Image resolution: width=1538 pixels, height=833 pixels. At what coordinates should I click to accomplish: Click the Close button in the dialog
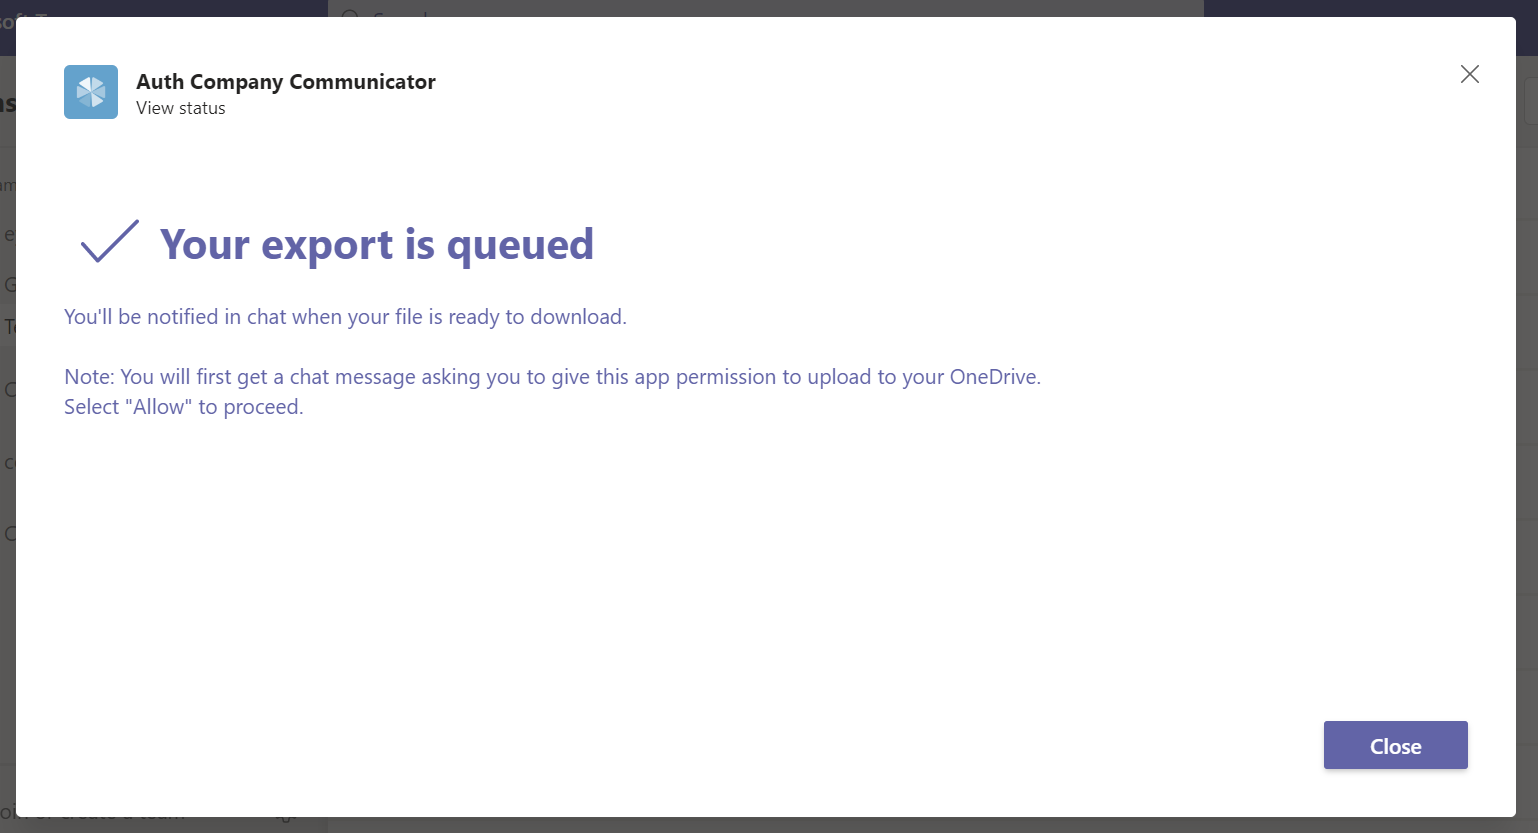[1395, 745]
